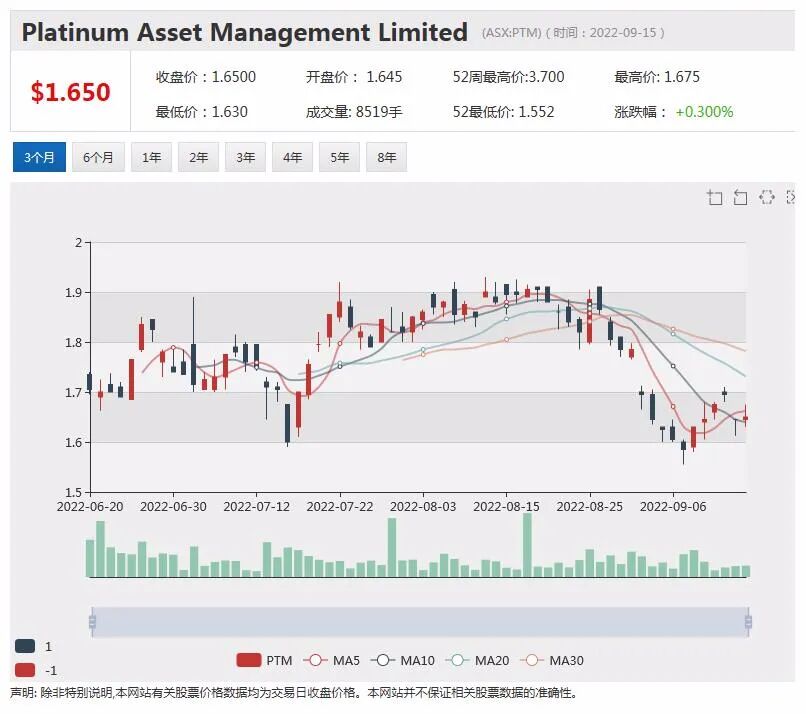Viewport: 806px width, 714px height.
Task: Click the right handle of zoom slider
Action: tap(748, 622)
